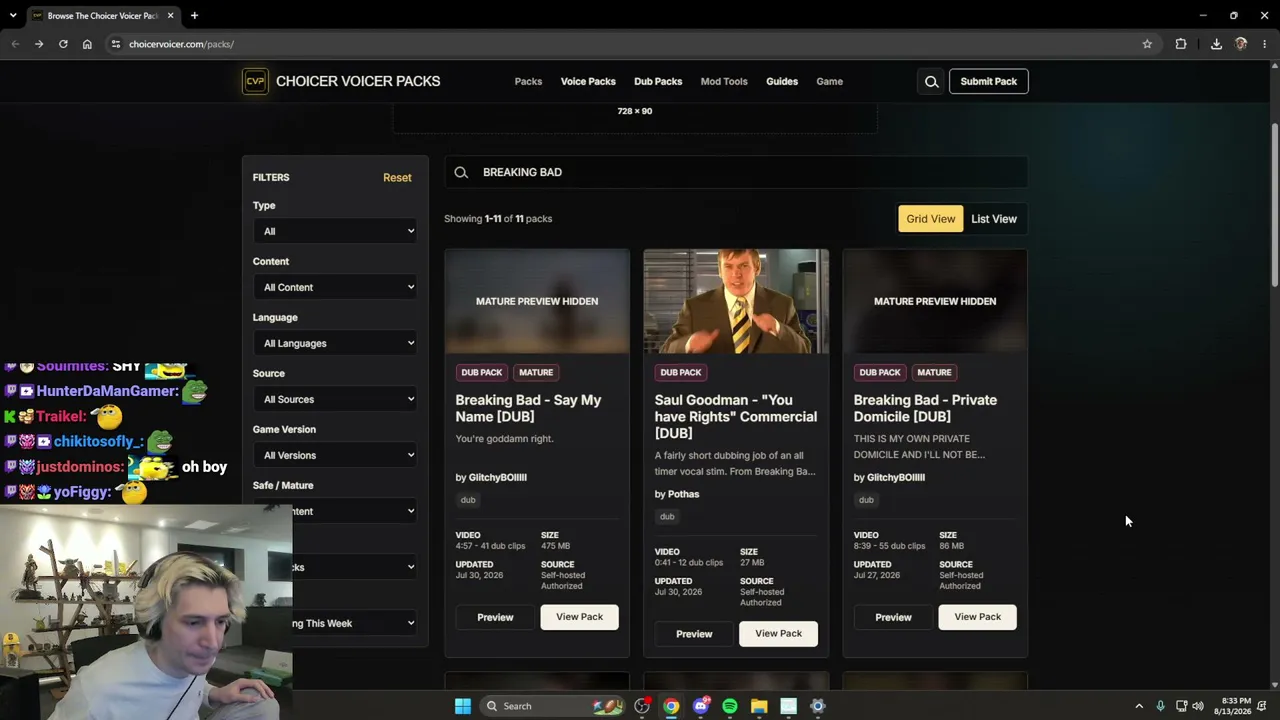The height and width of the screenshot is (720, 1280).
Task: Open the Windows Start menu
Action: point(462,706)
